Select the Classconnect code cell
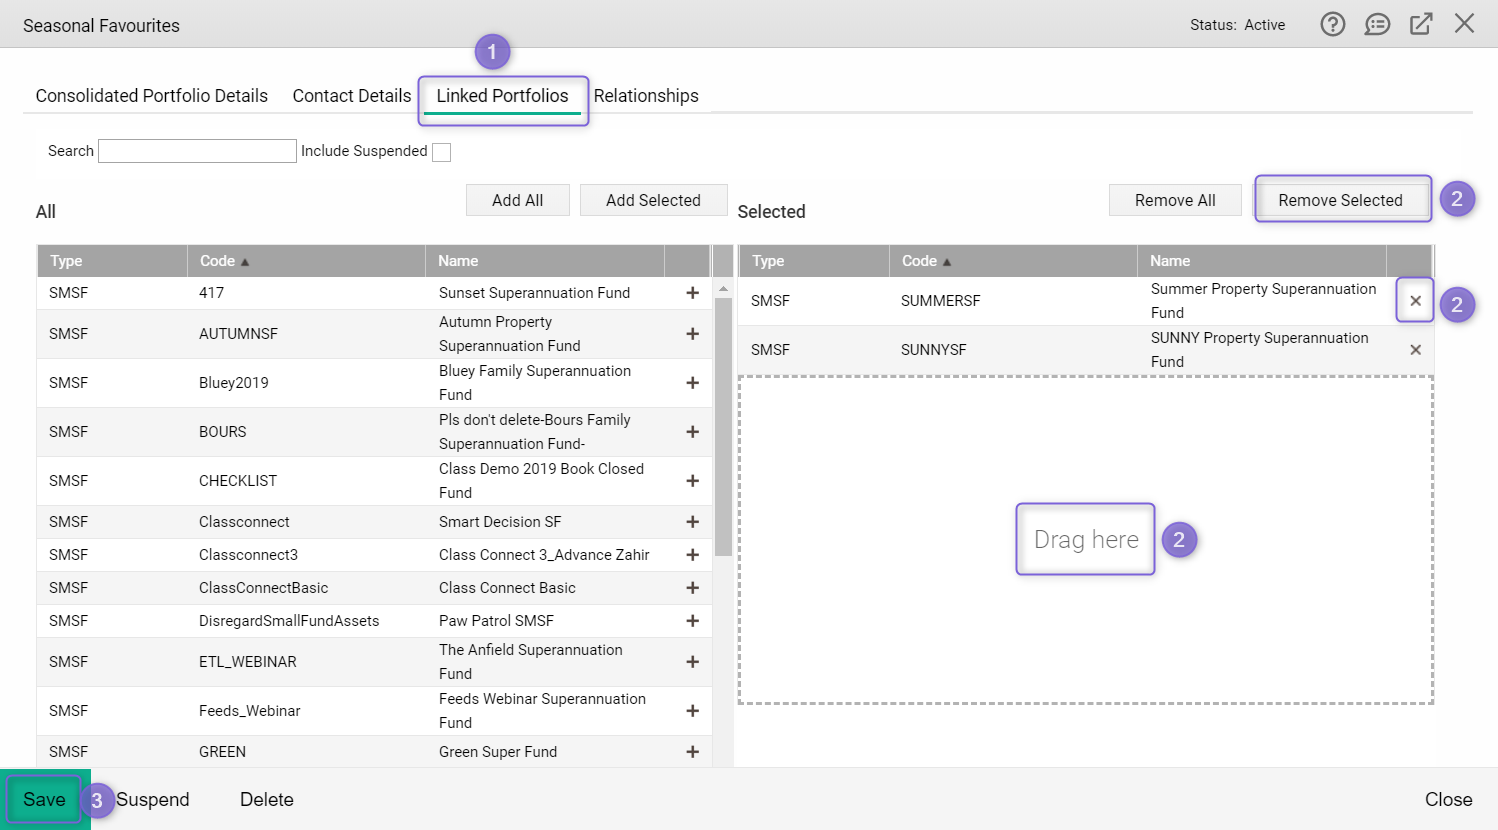This screenshot has width=1498, height=830. point(244,522)
